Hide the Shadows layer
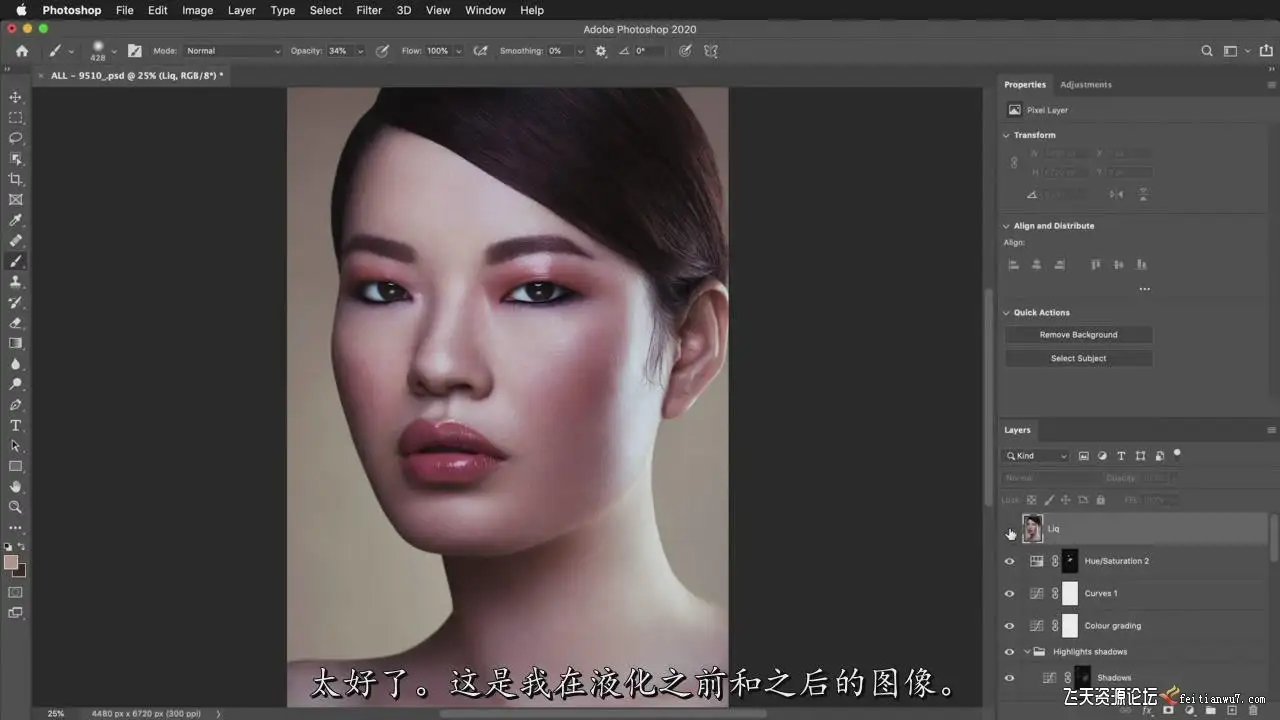Image resolution: width=1280 pixels, height=720 pixels. coord(1009,678)
